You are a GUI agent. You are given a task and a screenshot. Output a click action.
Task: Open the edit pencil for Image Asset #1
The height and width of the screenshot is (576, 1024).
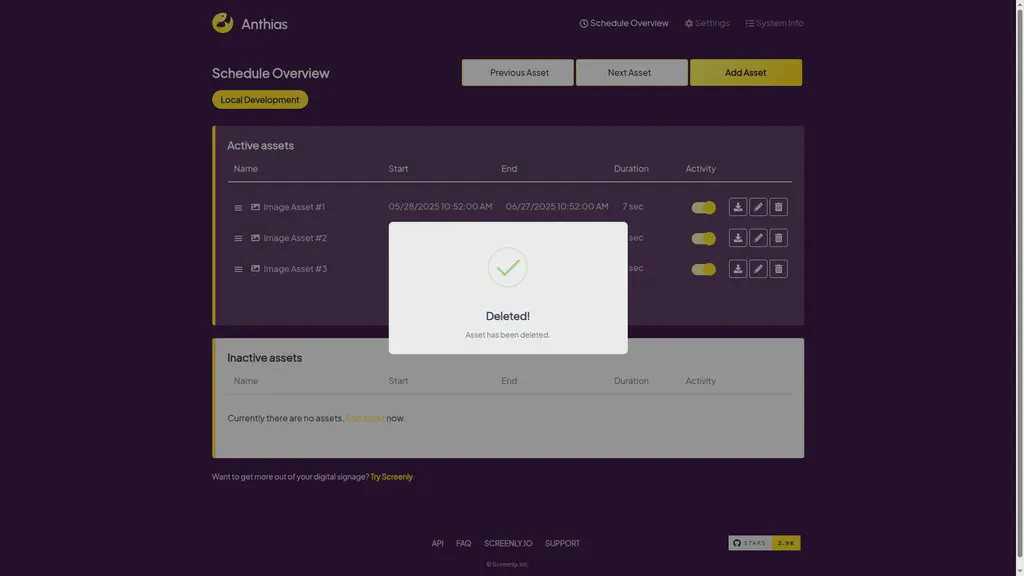tap(758, 207)
